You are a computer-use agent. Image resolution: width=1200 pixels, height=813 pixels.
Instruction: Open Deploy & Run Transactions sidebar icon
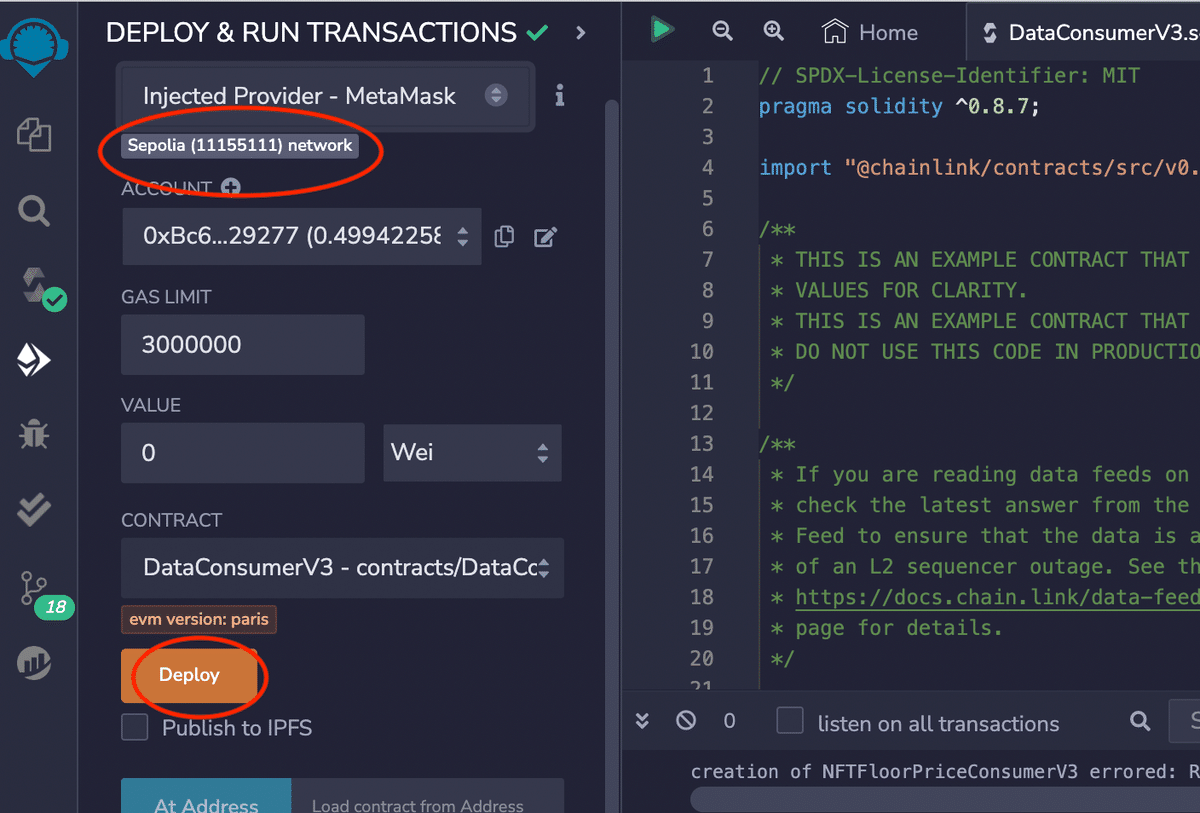pyautogui.click(x=34, y=361)
